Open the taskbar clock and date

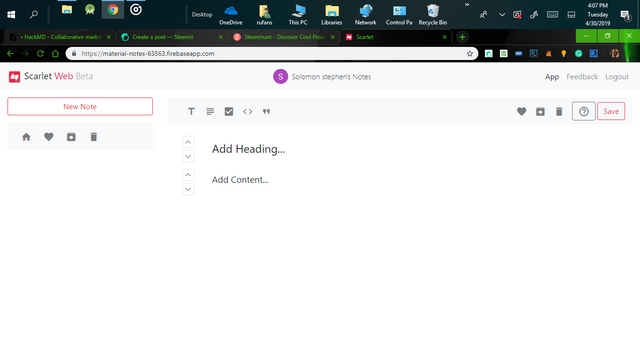pos(598,15)
